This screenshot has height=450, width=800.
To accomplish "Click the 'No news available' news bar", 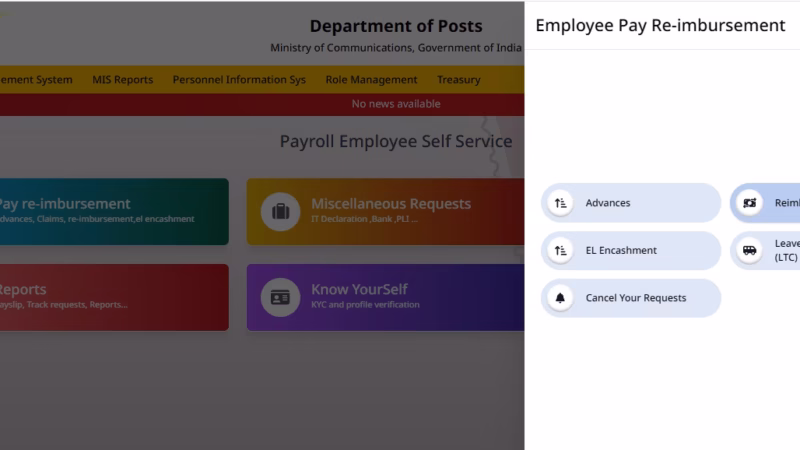I will pos(395,104).
